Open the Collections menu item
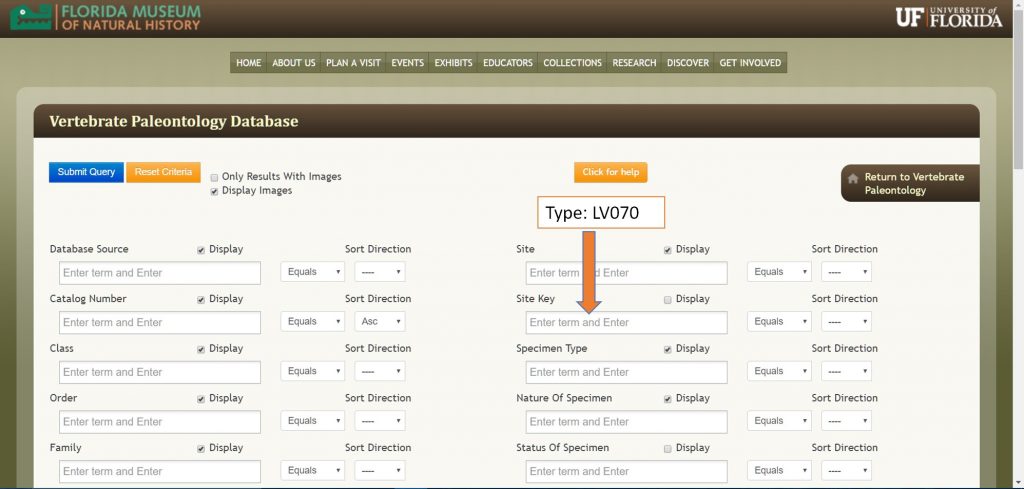The height and width of the screenshot is (489, 1024). [572, 63]
